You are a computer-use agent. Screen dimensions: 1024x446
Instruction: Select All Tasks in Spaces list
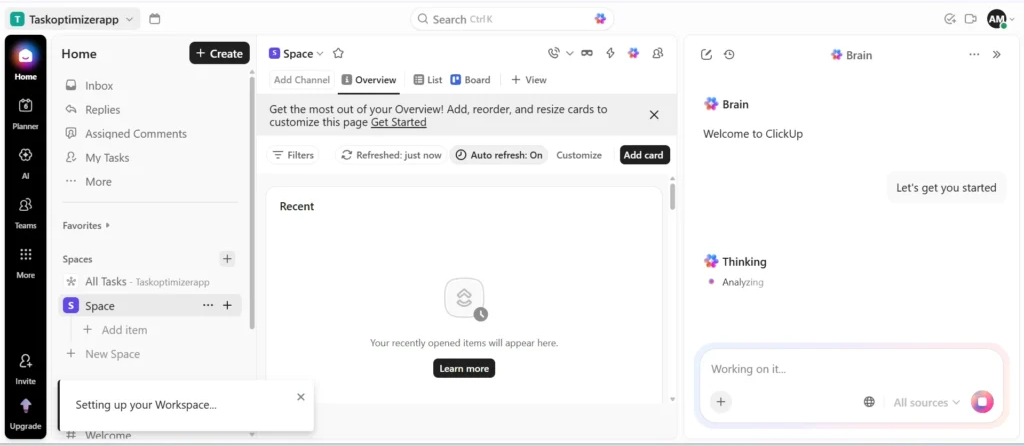[x=147, y=281]
